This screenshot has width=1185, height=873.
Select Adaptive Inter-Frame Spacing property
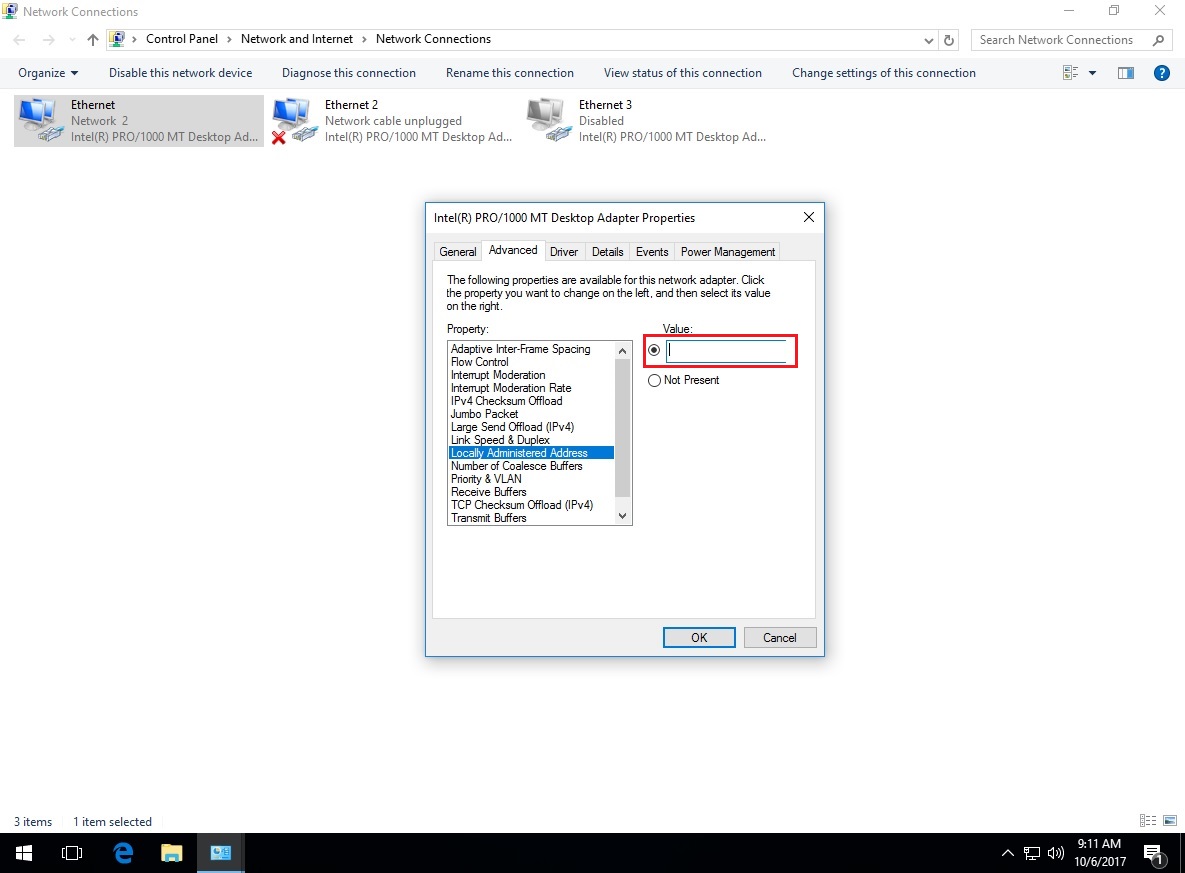[531, 349]
